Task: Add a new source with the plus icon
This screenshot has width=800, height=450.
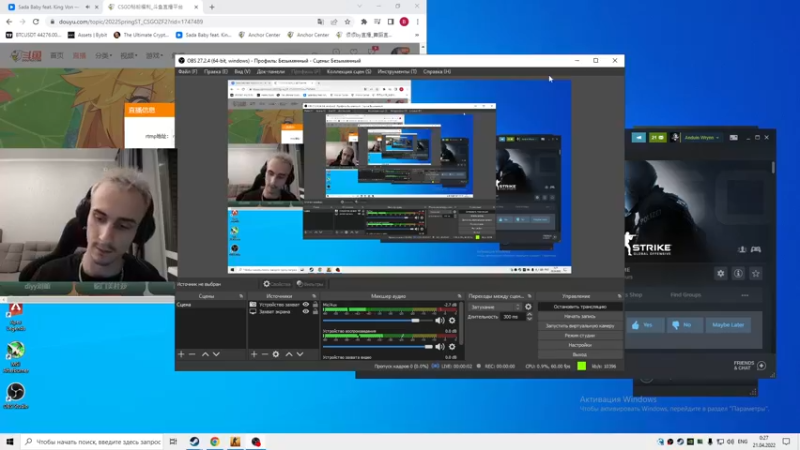Action: point(254,354)
